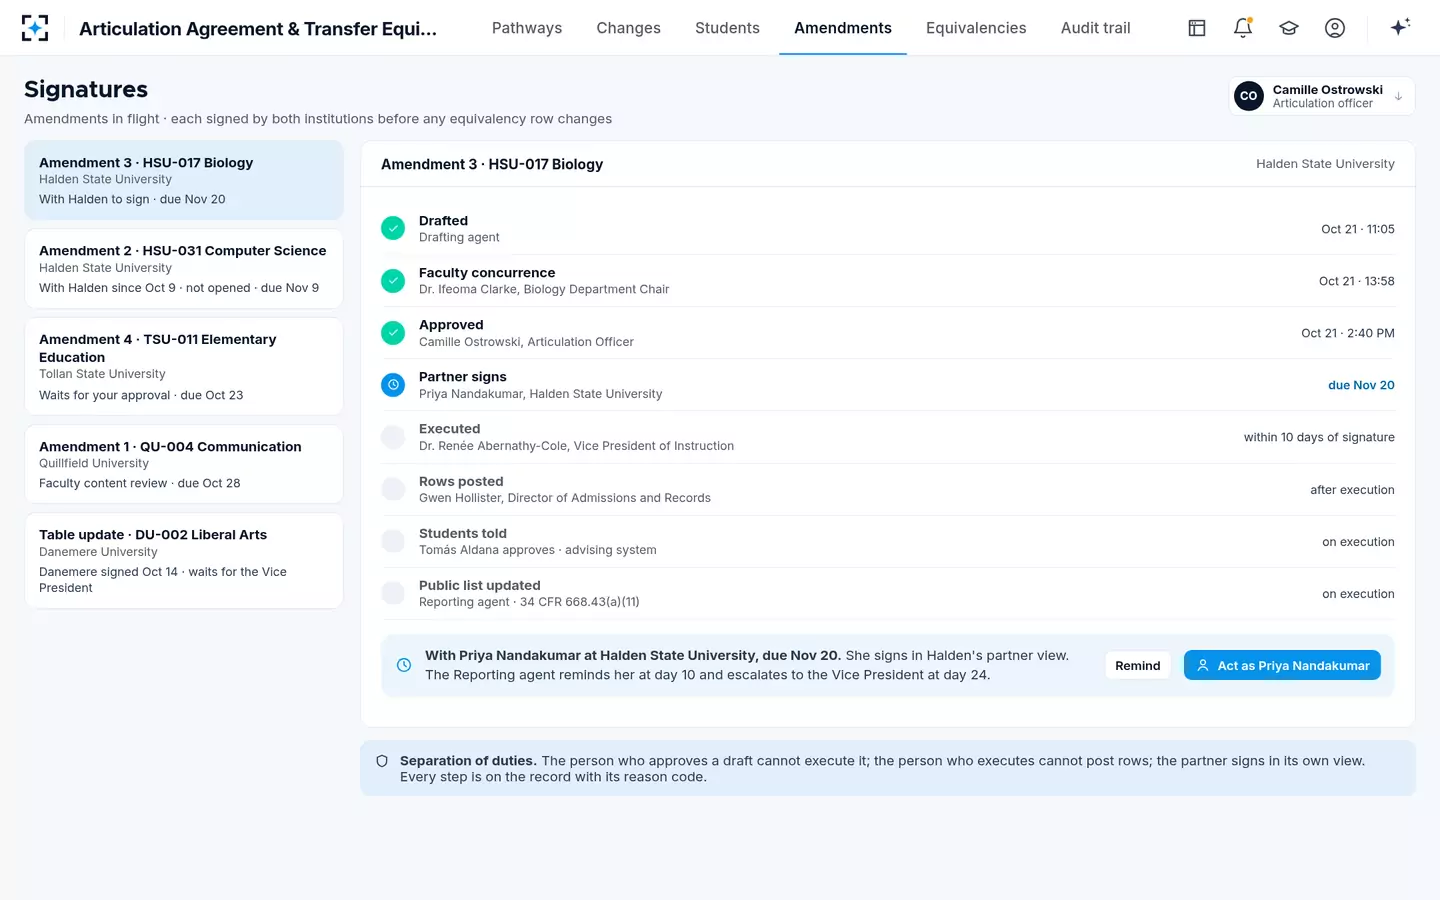The width and height of the screenshot is (1440, 900).
Task: Click the Students told pending circle
Action: click(x=393, y=541)
